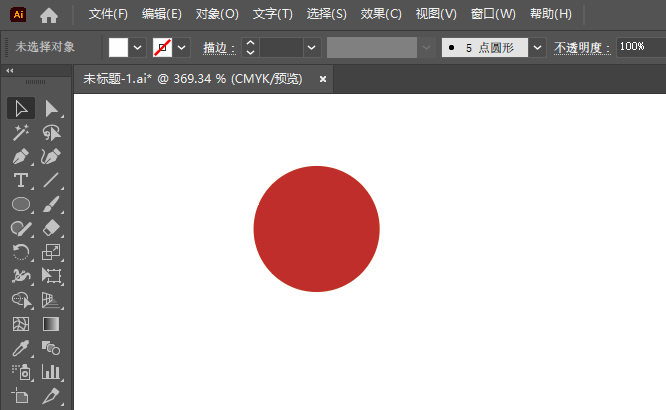The image size is (666, 410).
Task: Click the stroke weight input field
Action: coord(282,47)
